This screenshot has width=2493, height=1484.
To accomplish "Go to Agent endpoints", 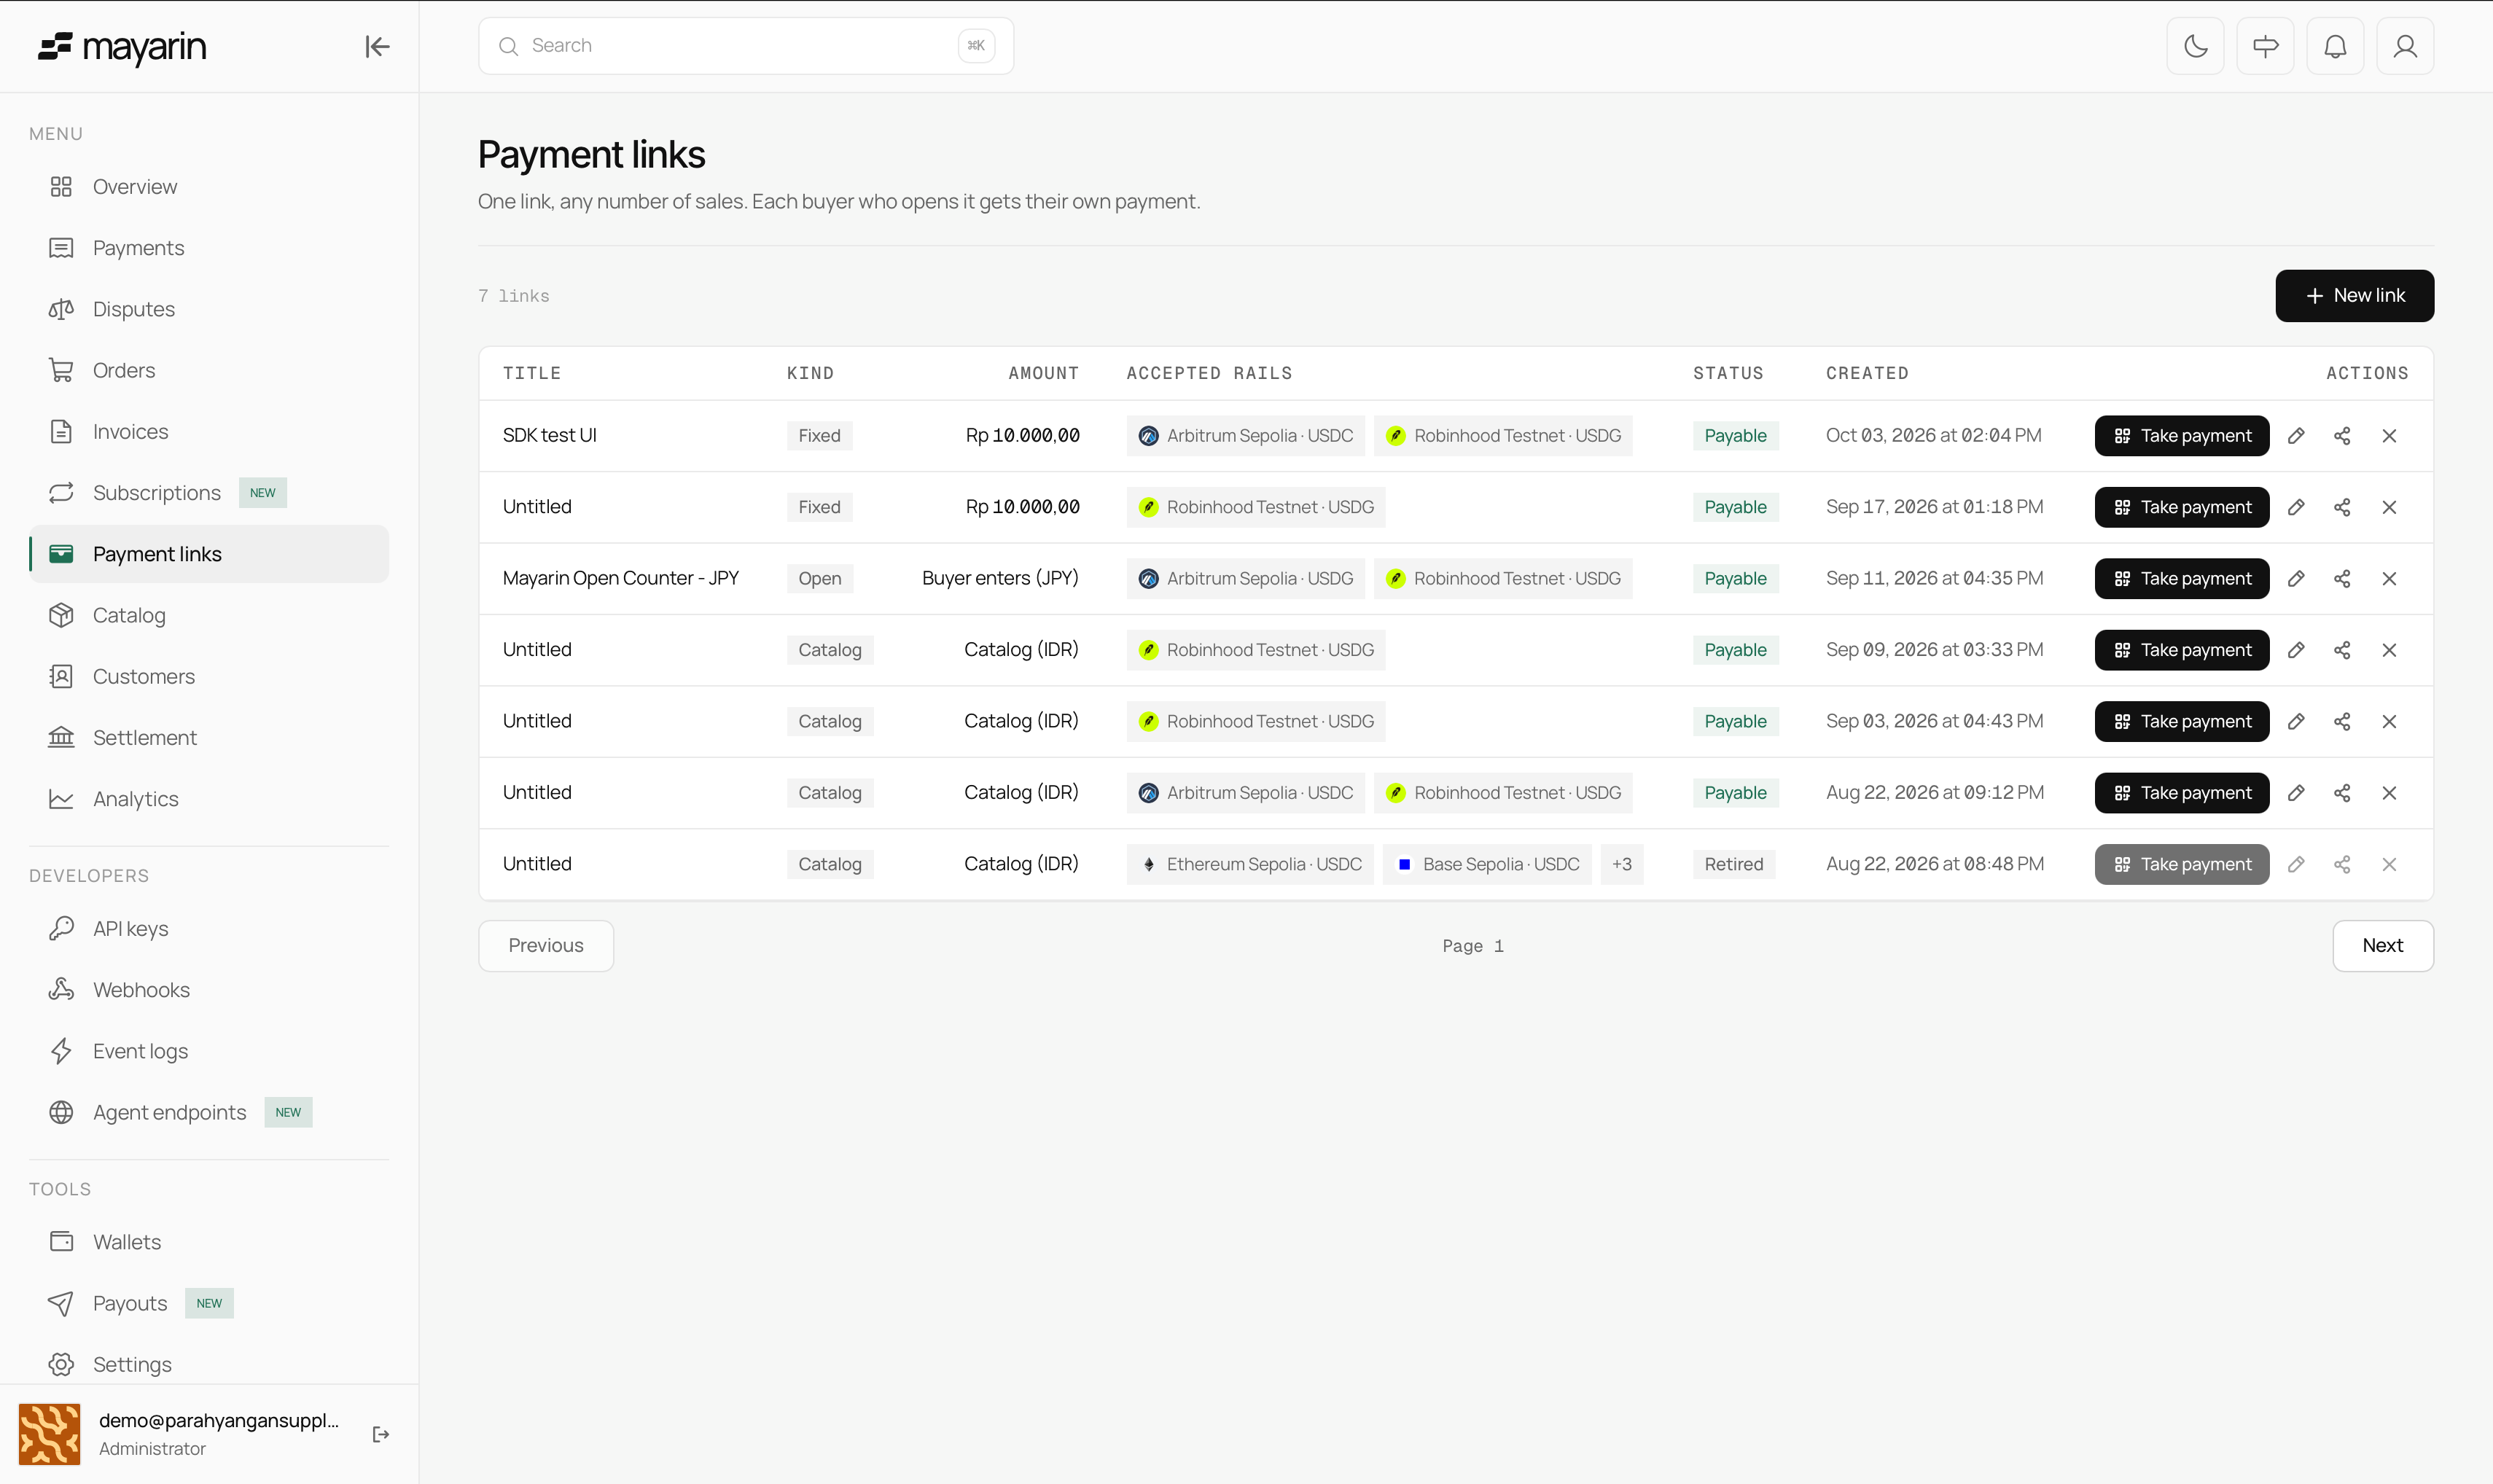I will [209, 1112].
